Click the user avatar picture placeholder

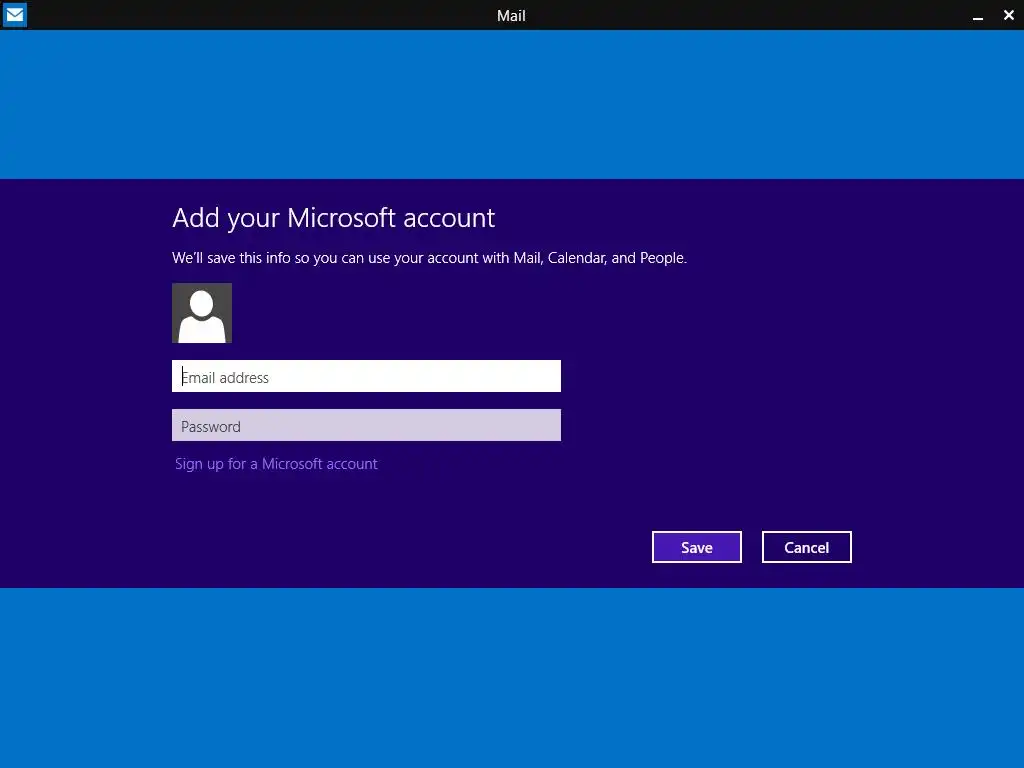[202, 313]
